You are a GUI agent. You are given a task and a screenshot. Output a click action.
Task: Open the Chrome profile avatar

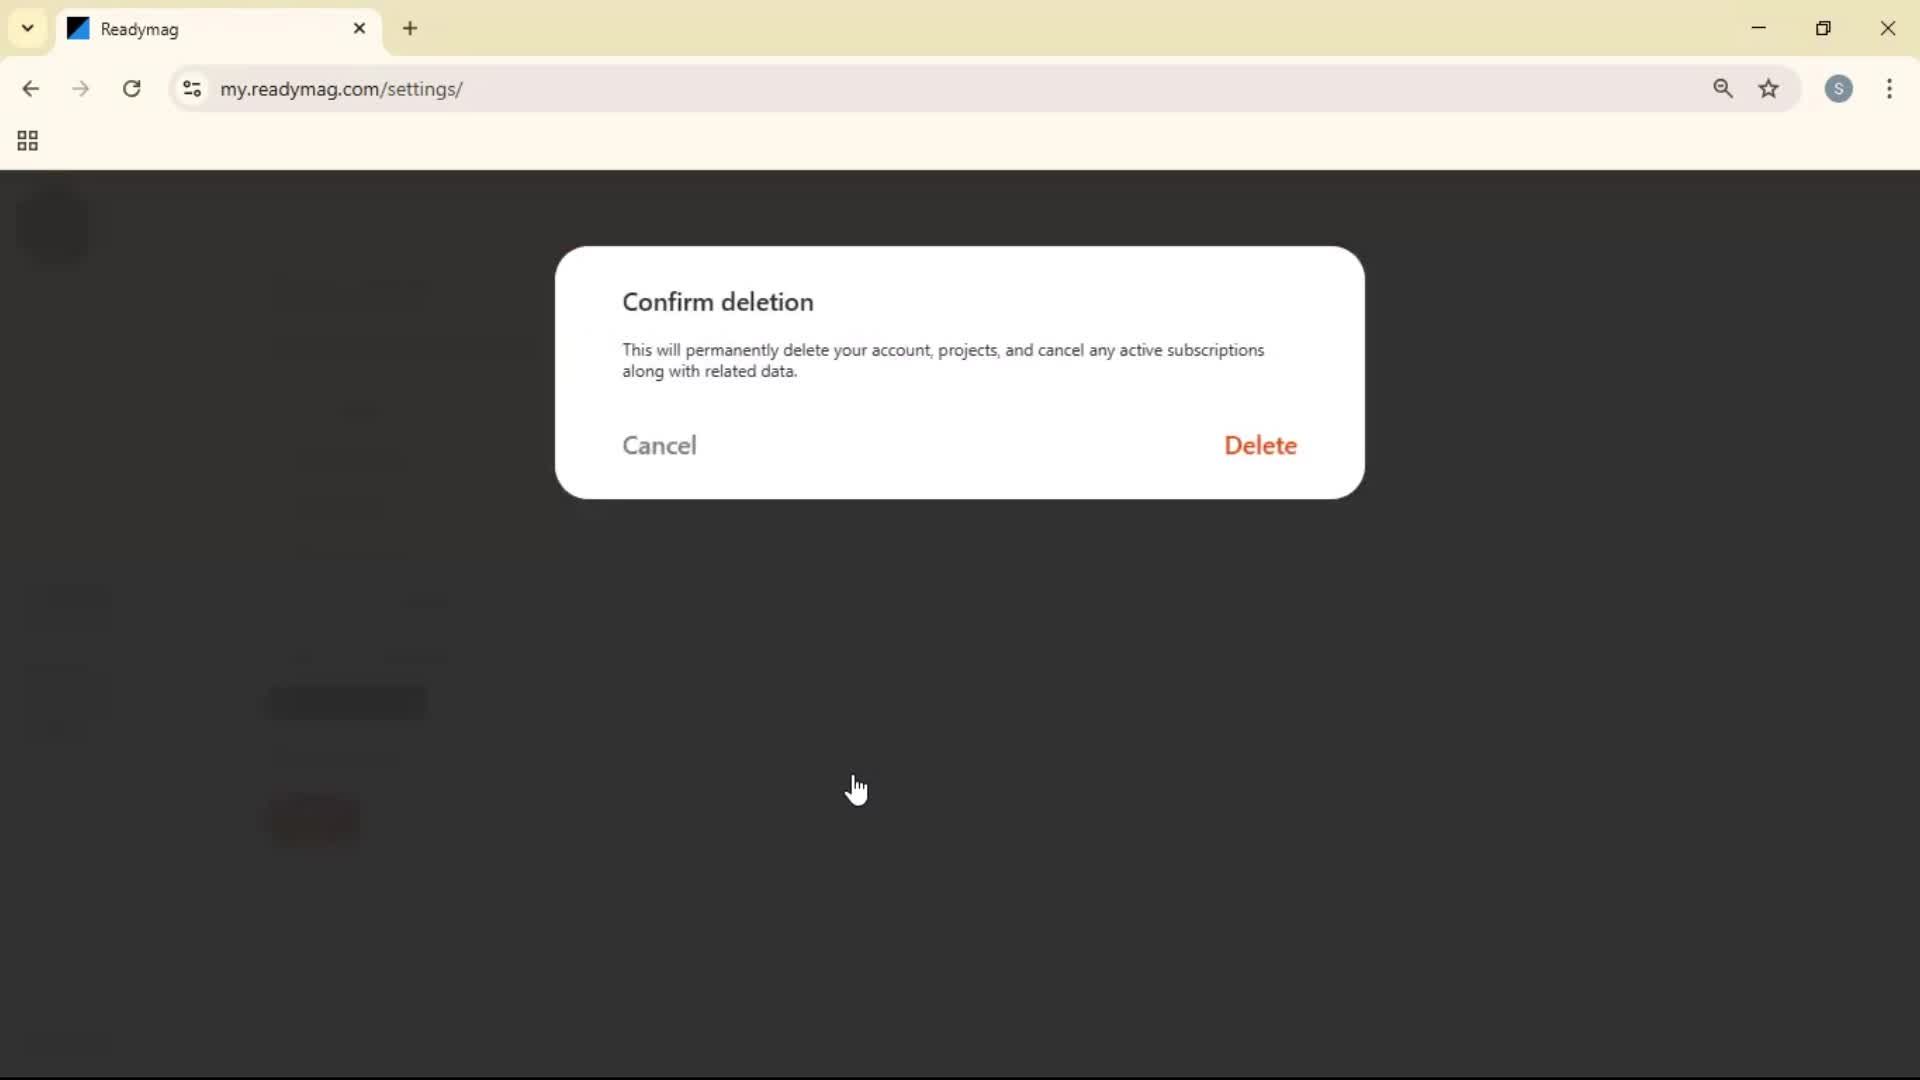(x=1838, y=89)
